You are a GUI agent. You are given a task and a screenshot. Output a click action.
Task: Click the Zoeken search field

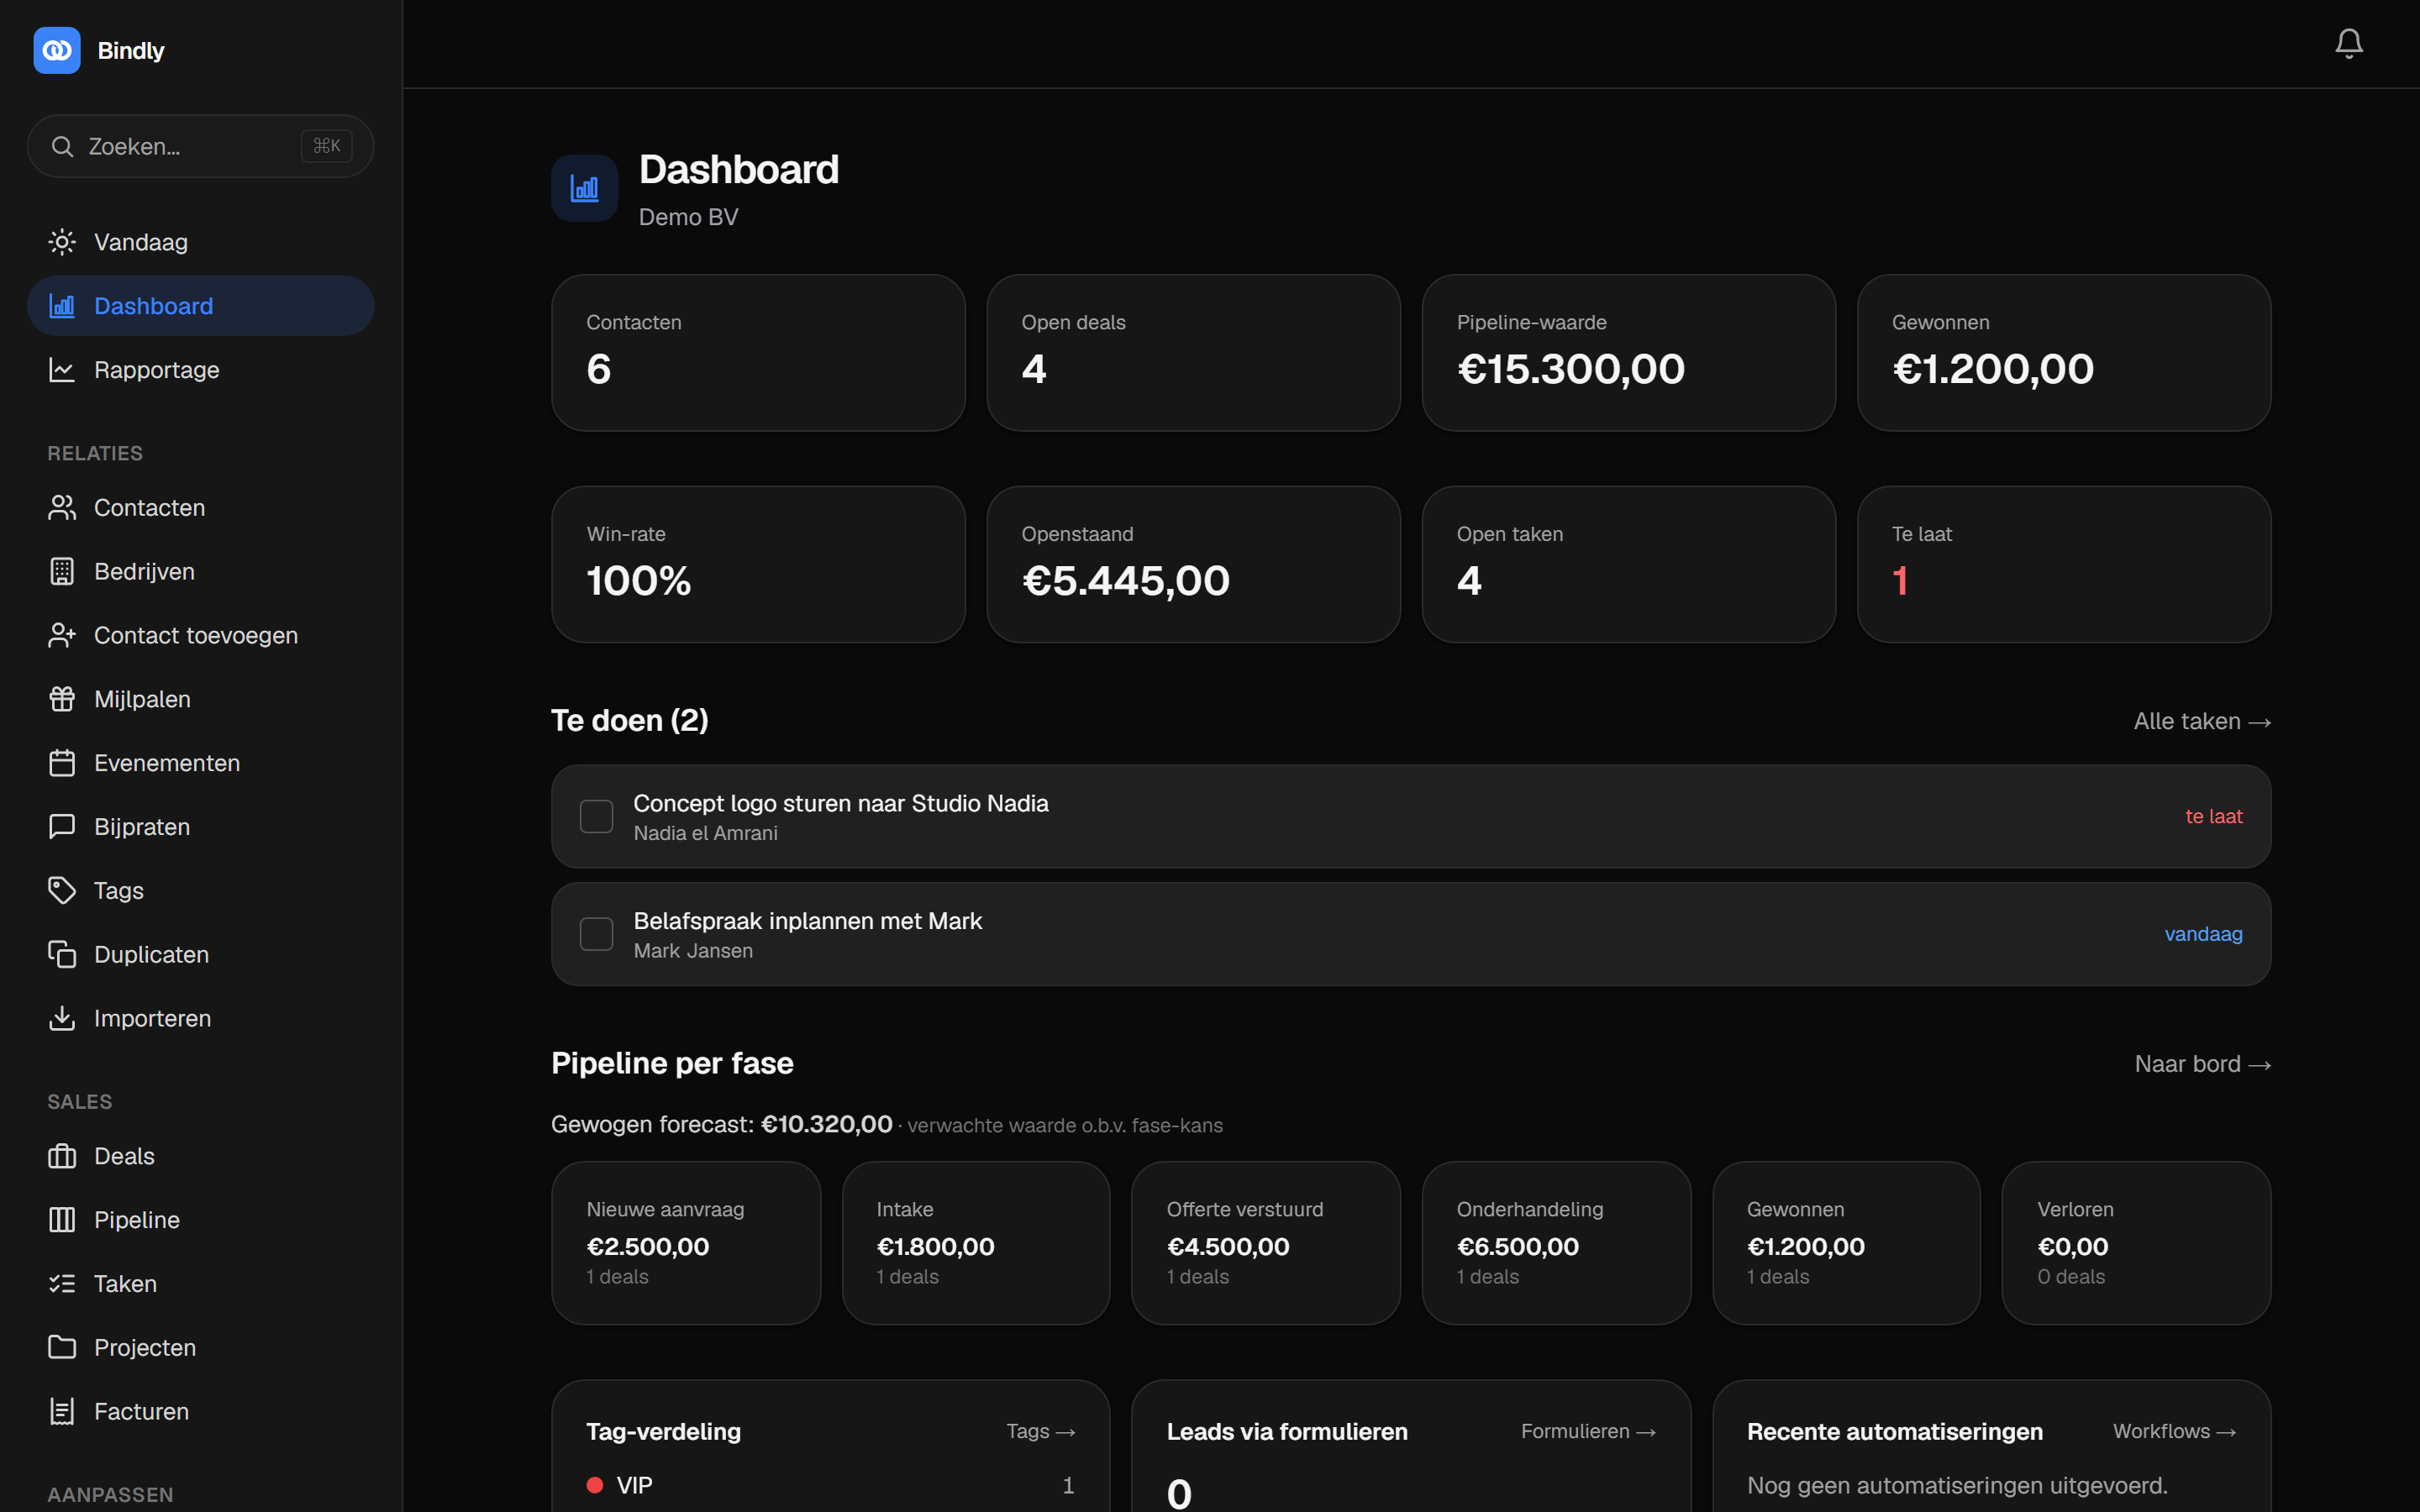pyautogui.click(x=201, y=147)
